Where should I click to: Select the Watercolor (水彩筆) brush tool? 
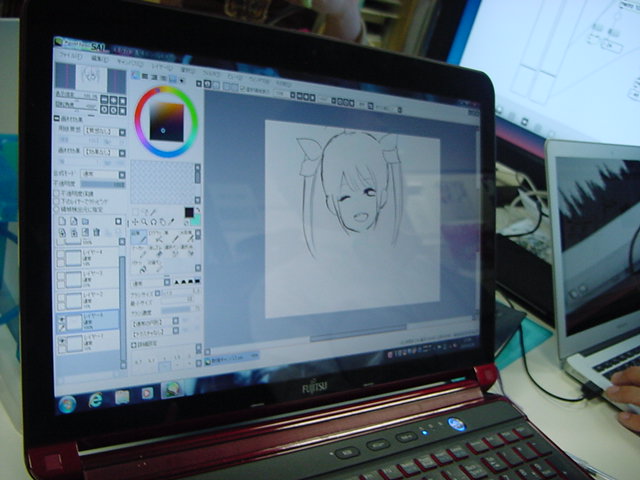coord(187,237)
